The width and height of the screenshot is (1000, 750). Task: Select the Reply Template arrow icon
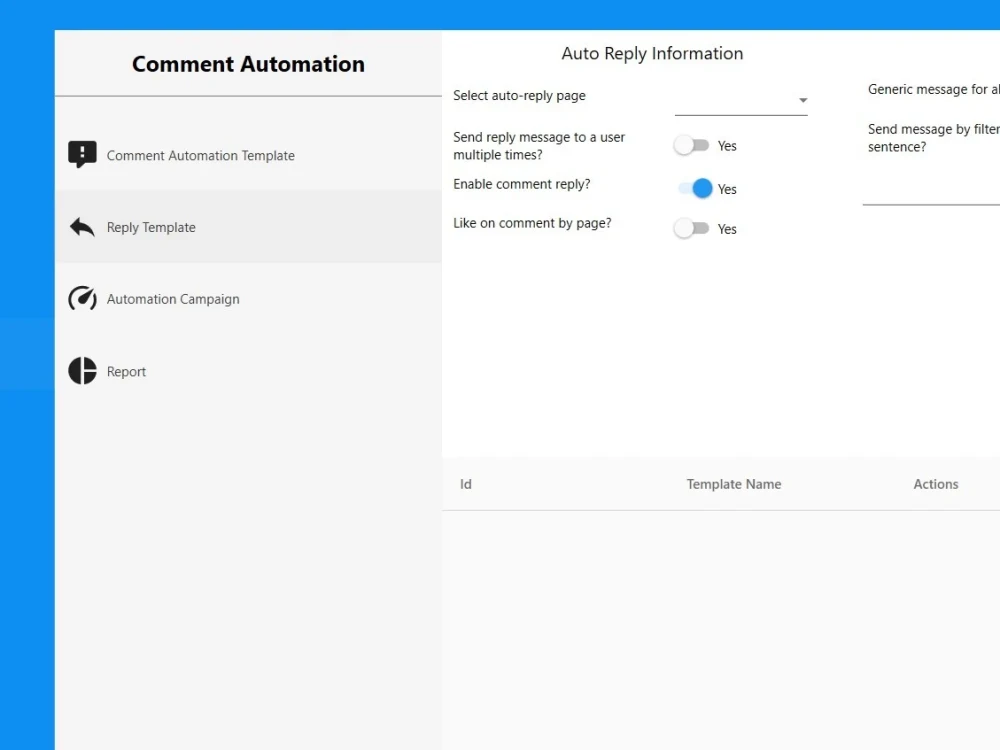[x=82, y=226]
